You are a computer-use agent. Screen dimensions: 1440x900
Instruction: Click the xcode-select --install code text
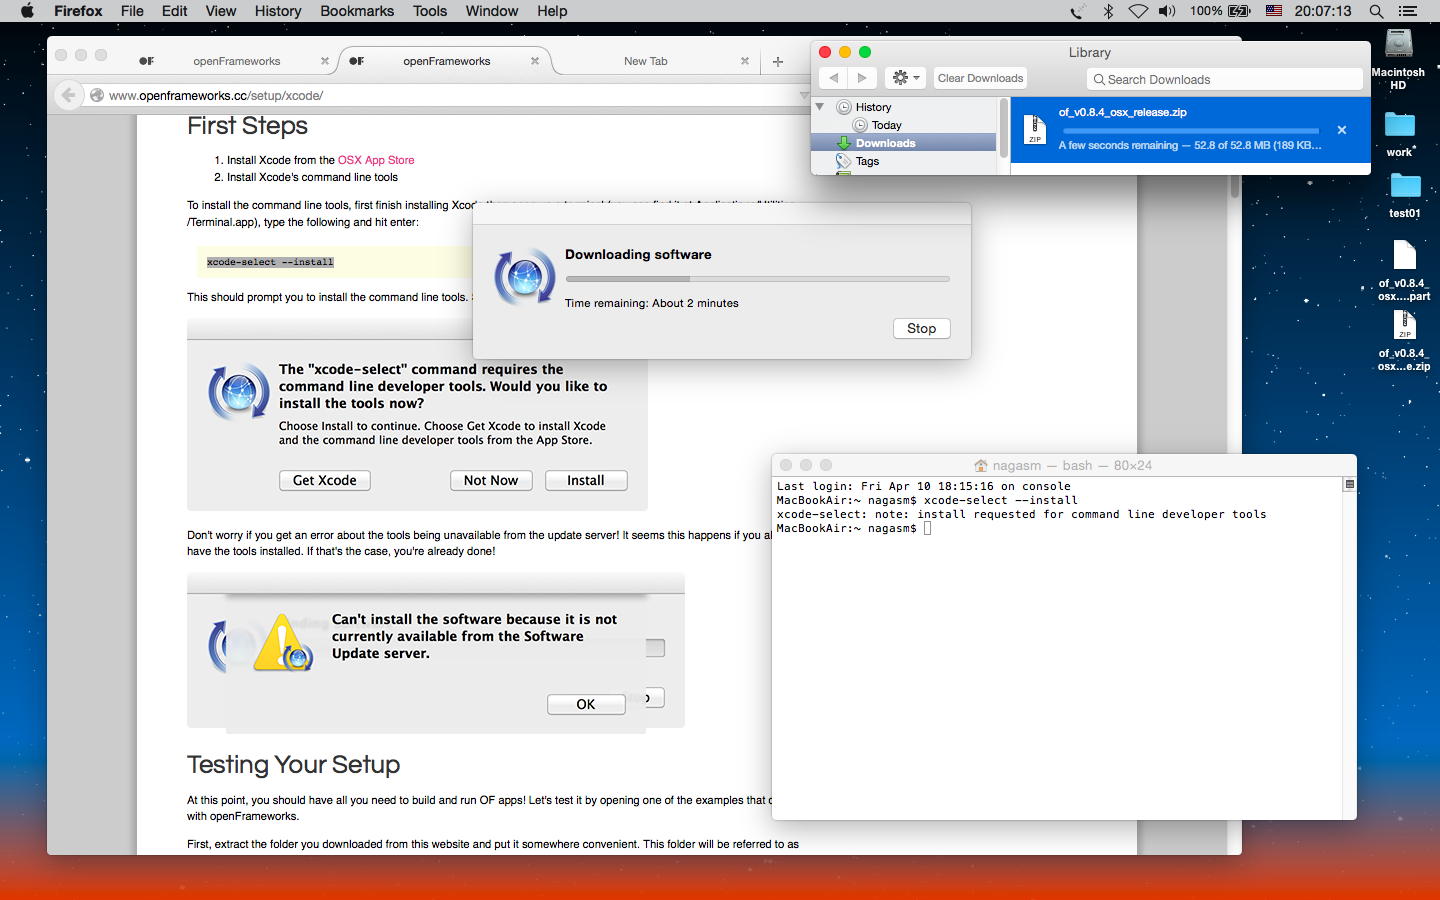coord(270,262)
